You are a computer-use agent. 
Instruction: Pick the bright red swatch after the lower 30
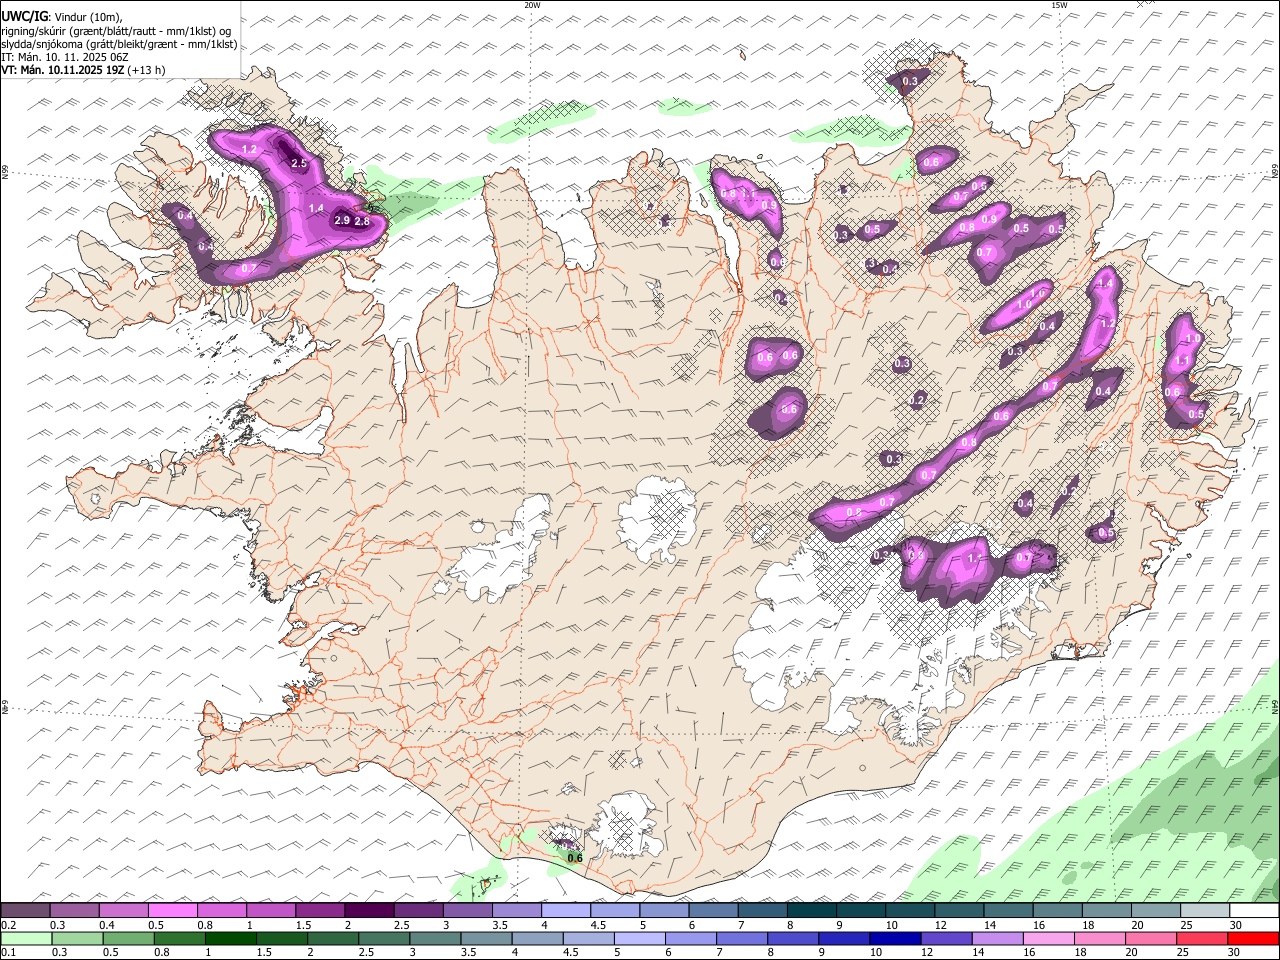(1253, 939)
